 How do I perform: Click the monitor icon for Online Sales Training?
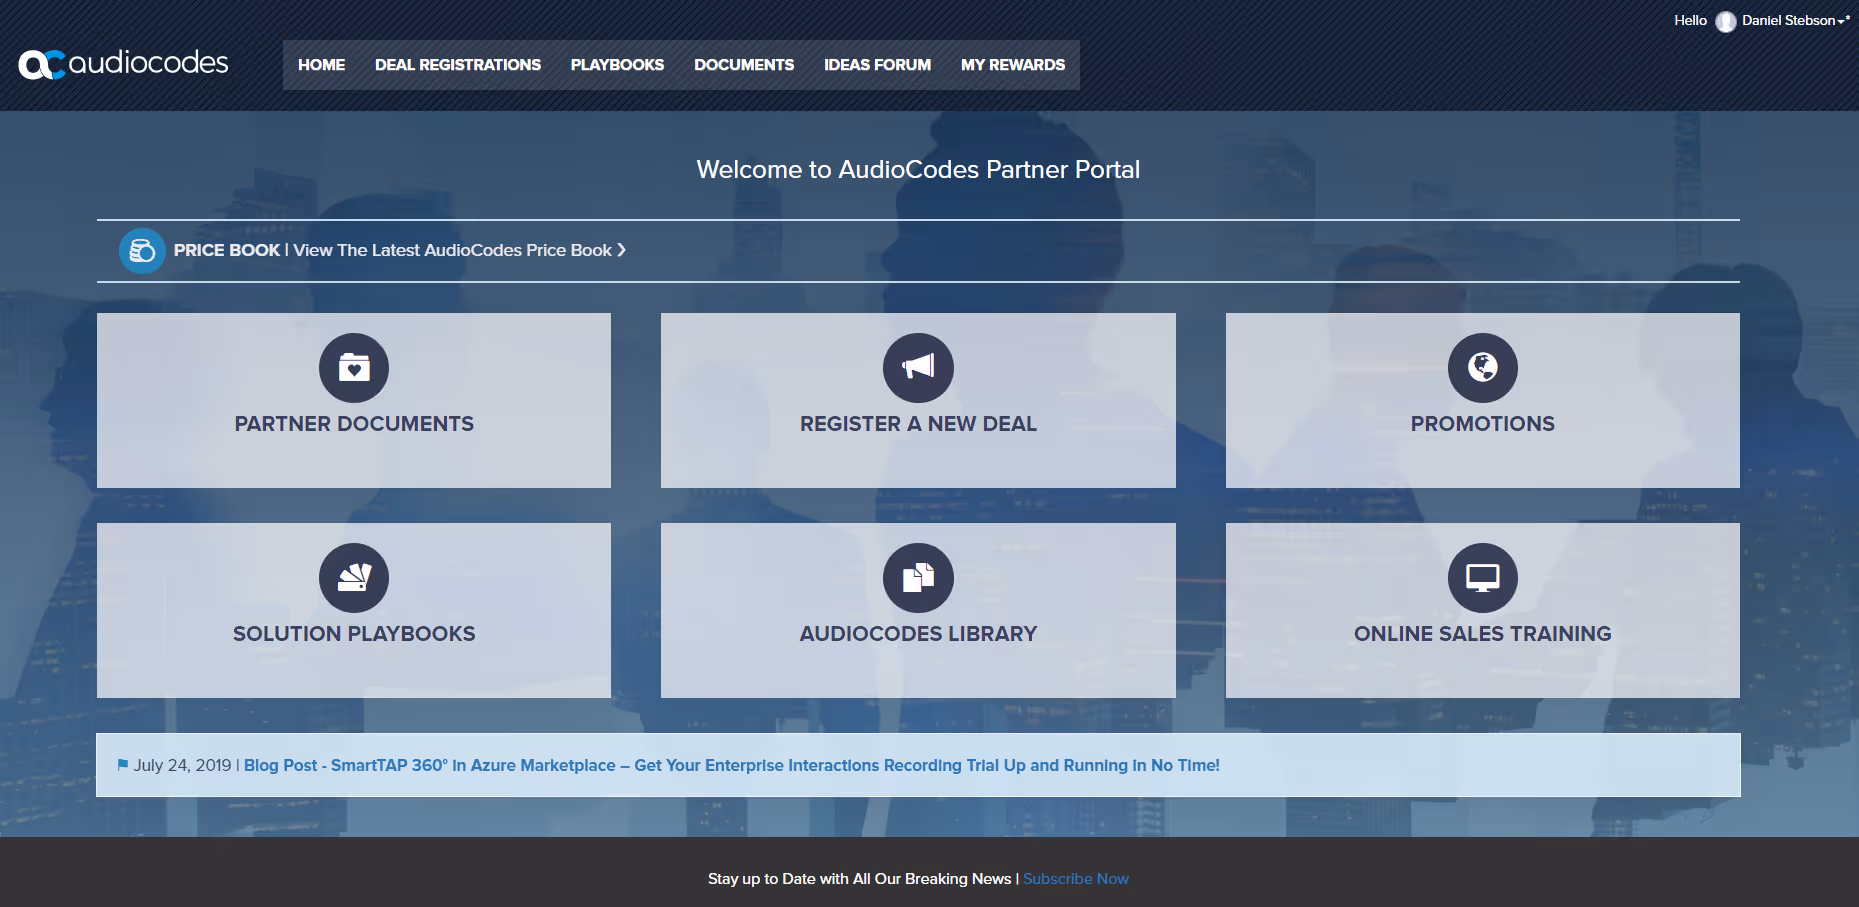click(x=1482, y=577)
